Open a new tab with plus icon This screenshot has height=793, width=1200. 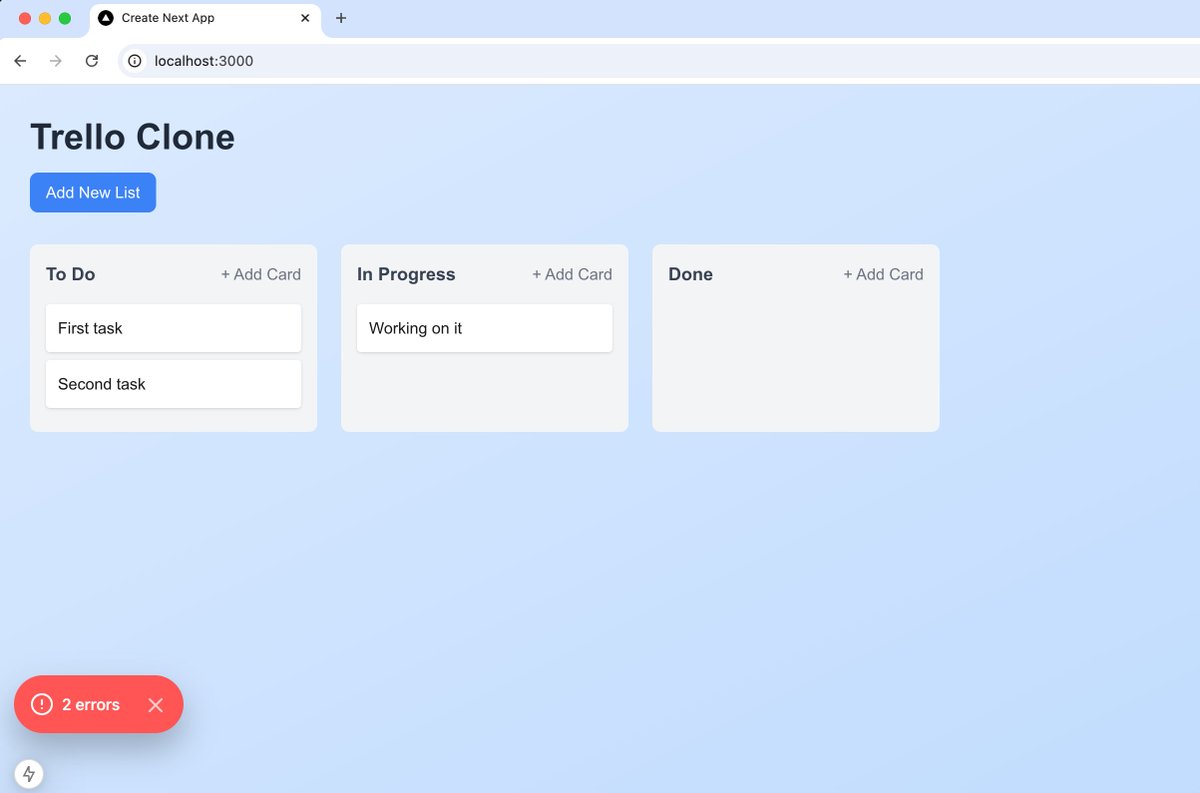coord(341,18)
